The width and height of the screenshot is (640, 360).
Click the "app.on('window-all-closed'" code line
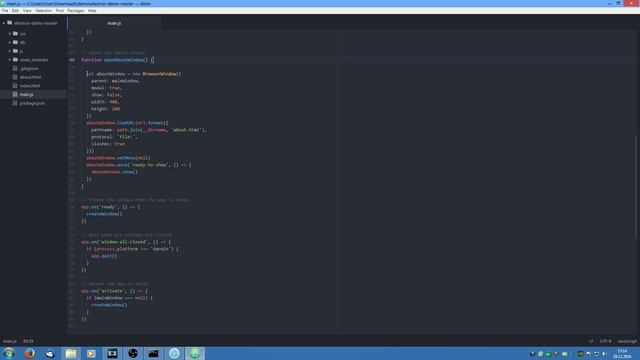[x=126, y=242]
